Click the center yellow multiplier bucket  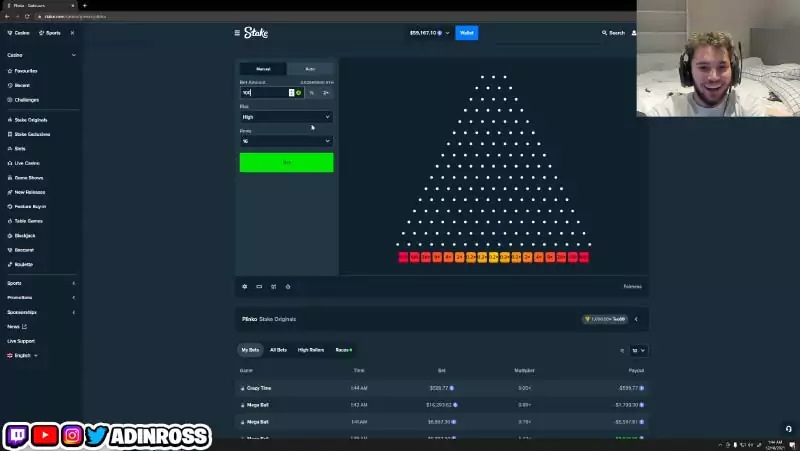[493, 258]
